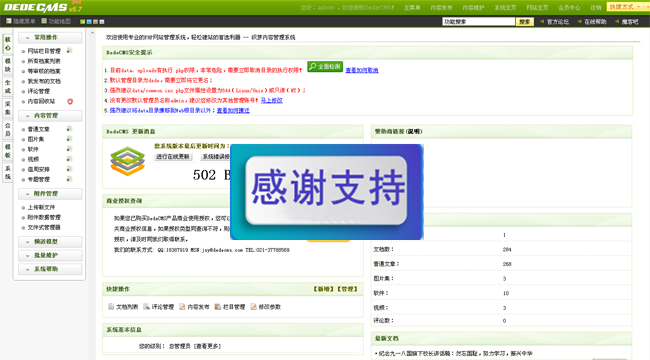Viewport: 650px width, 360px height.
Task: Collapse the 内容管理 menu group
Action: (50, 116)
